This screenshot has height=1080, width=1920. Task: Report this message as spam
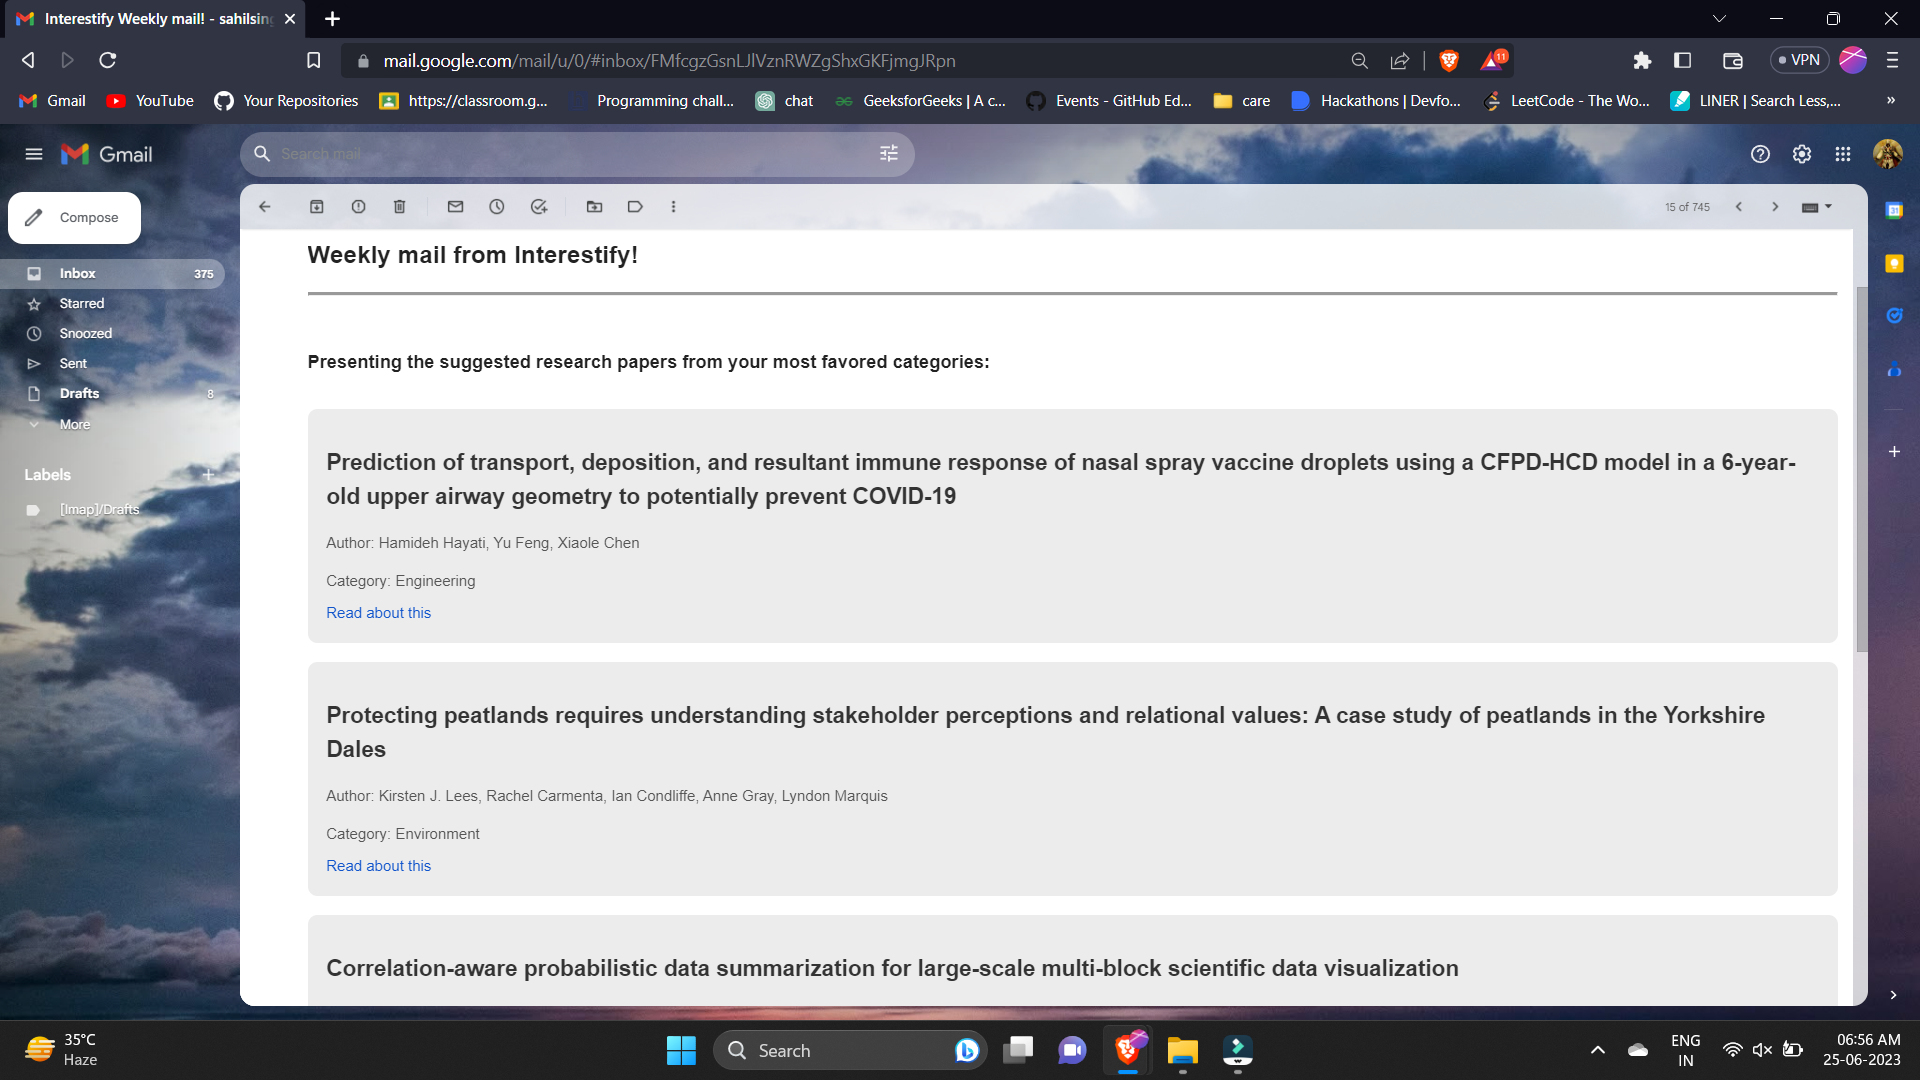coord(358,207)
